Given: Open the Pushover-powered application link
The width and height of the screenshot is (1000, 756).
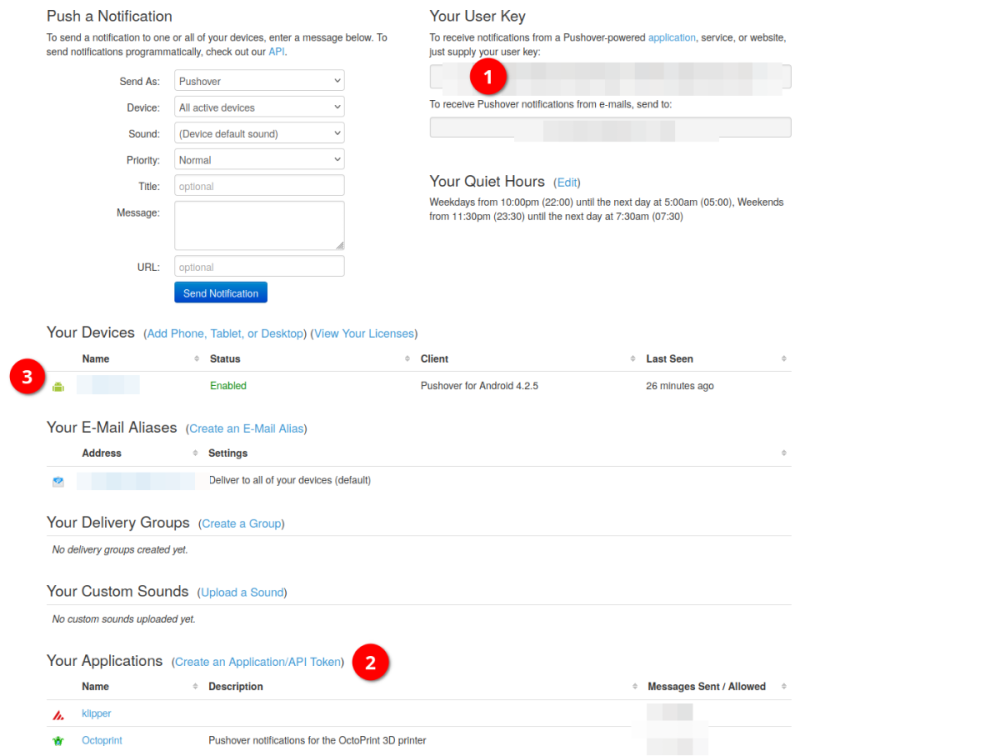Looking at the screenshot, I should [x=672, y=38].
